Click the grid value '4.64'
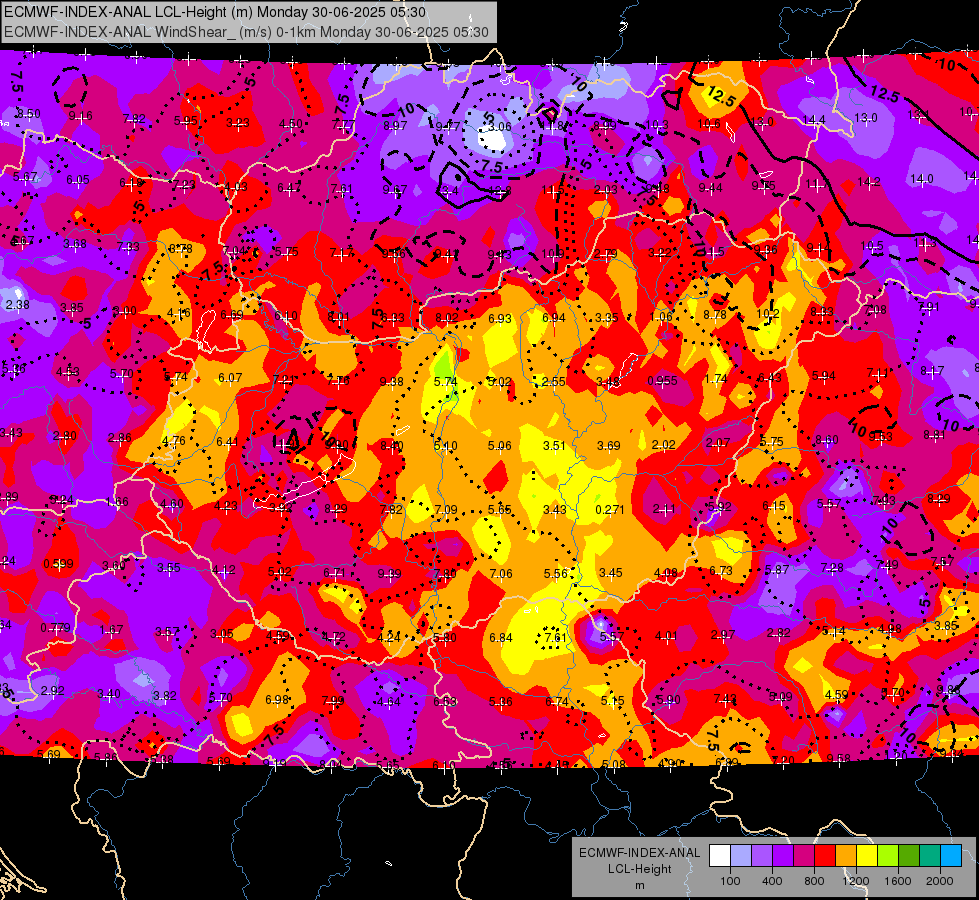 pos(389,702)
